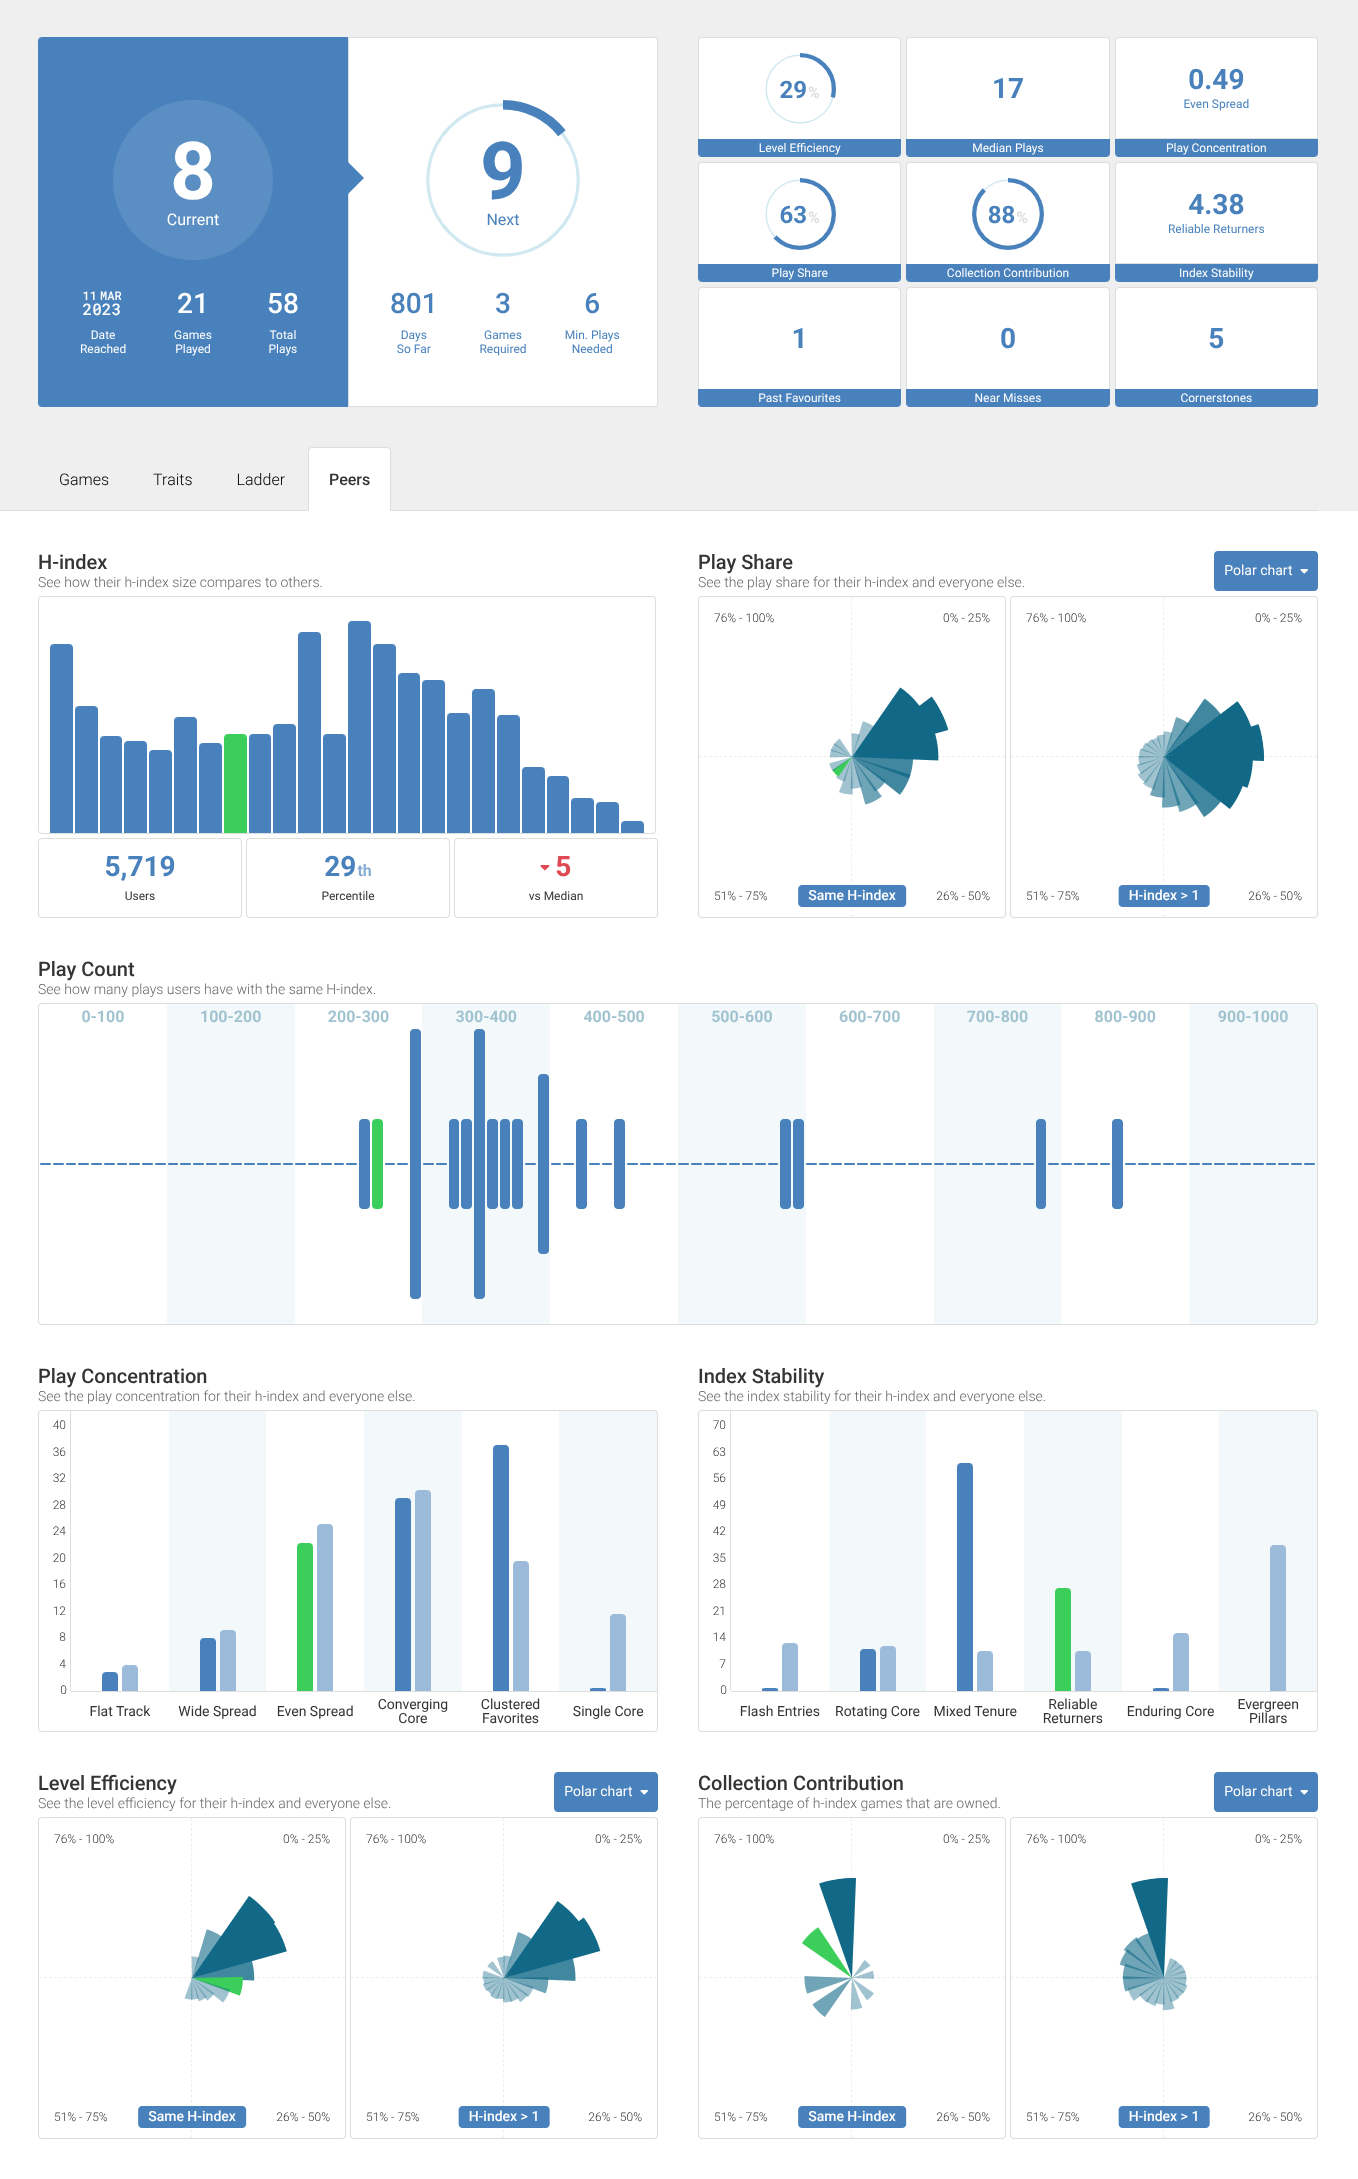Click H-index > 1 label under Play Share
1358x2179 pixels.
tap(1164, 896)
